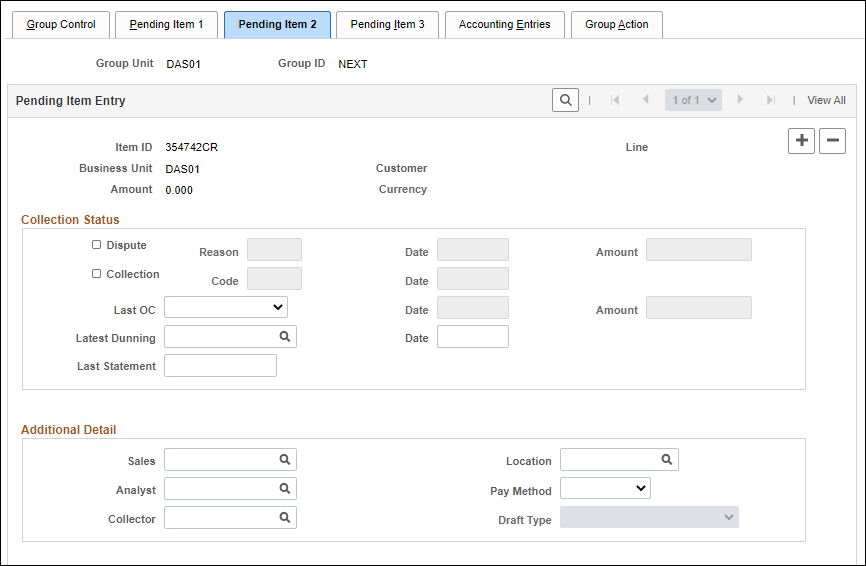The image size is (866, 566).
Task: Open lookup for Location field
Action: pyautogui.click(x=667, y=459)
